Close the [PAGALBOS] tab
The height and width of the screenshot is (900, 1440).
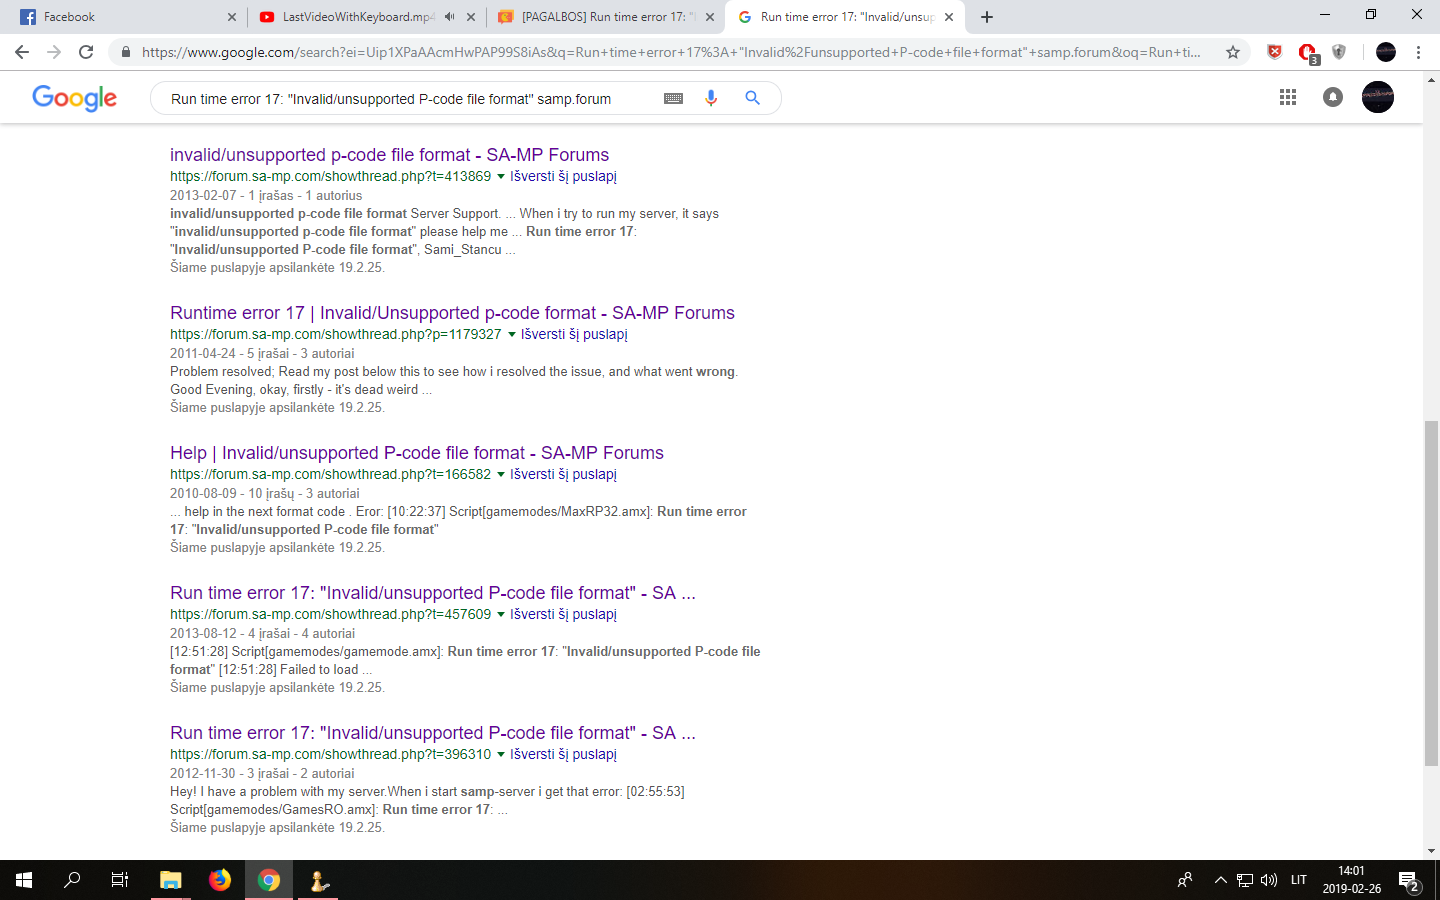(710, 17)
